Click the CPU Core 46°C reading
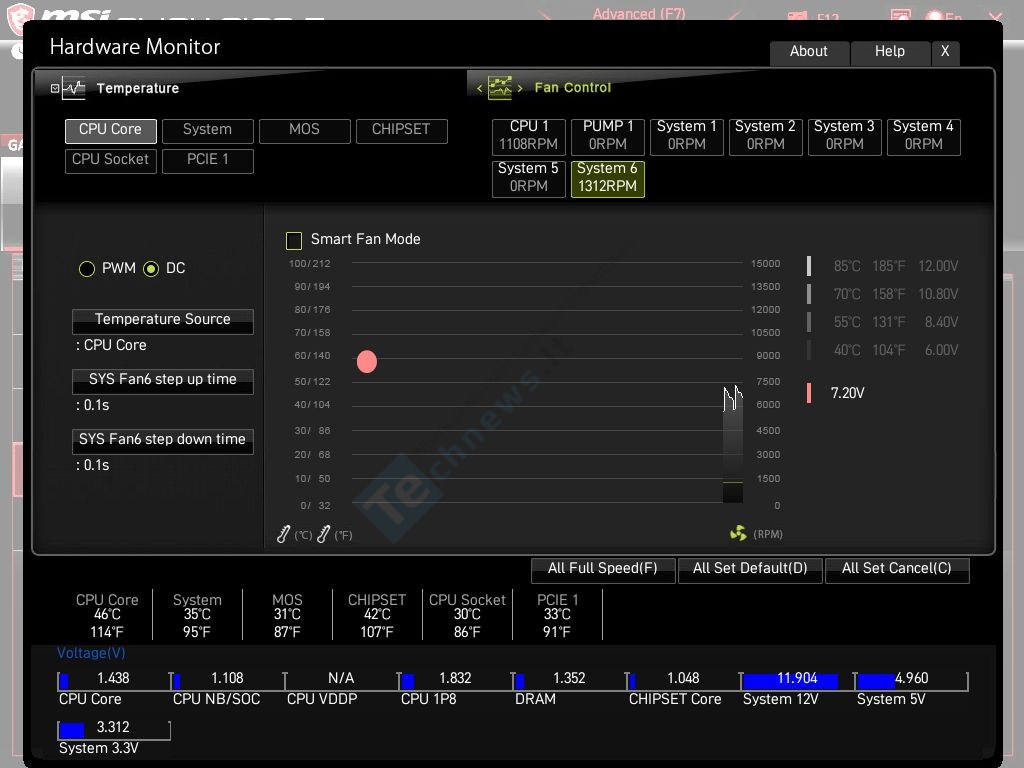The height and width of the screenshot is (768, 1024). tap(107, 615)
